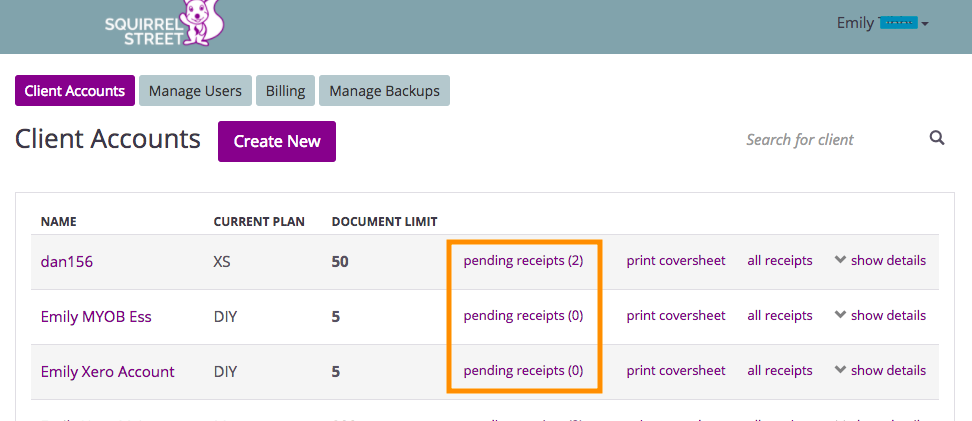
Task: Print coversheet for Emily MYOB Ess
Action: (x=676, y=316)
